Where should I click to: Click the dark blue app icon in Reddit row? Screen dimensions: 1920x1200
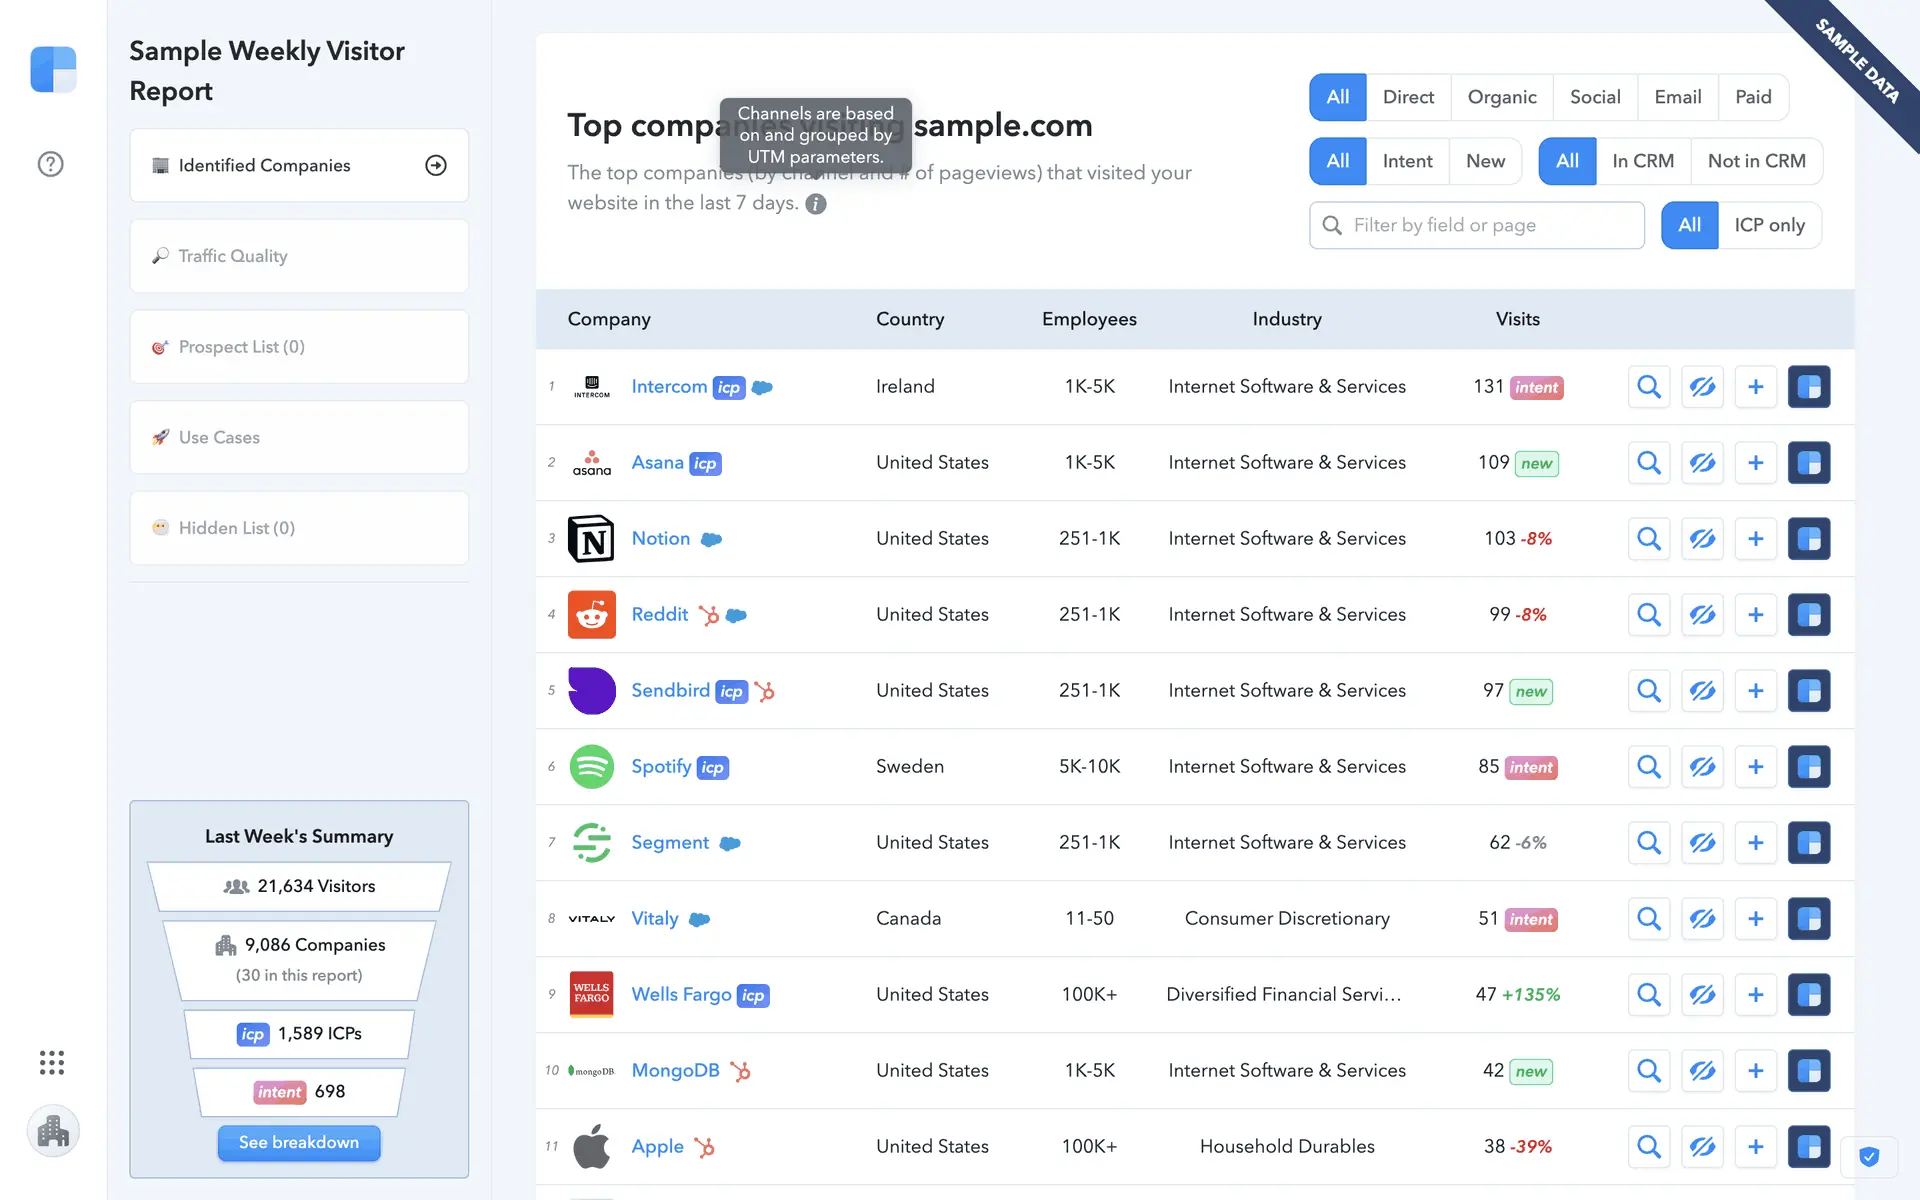(x=1808, y=615)
